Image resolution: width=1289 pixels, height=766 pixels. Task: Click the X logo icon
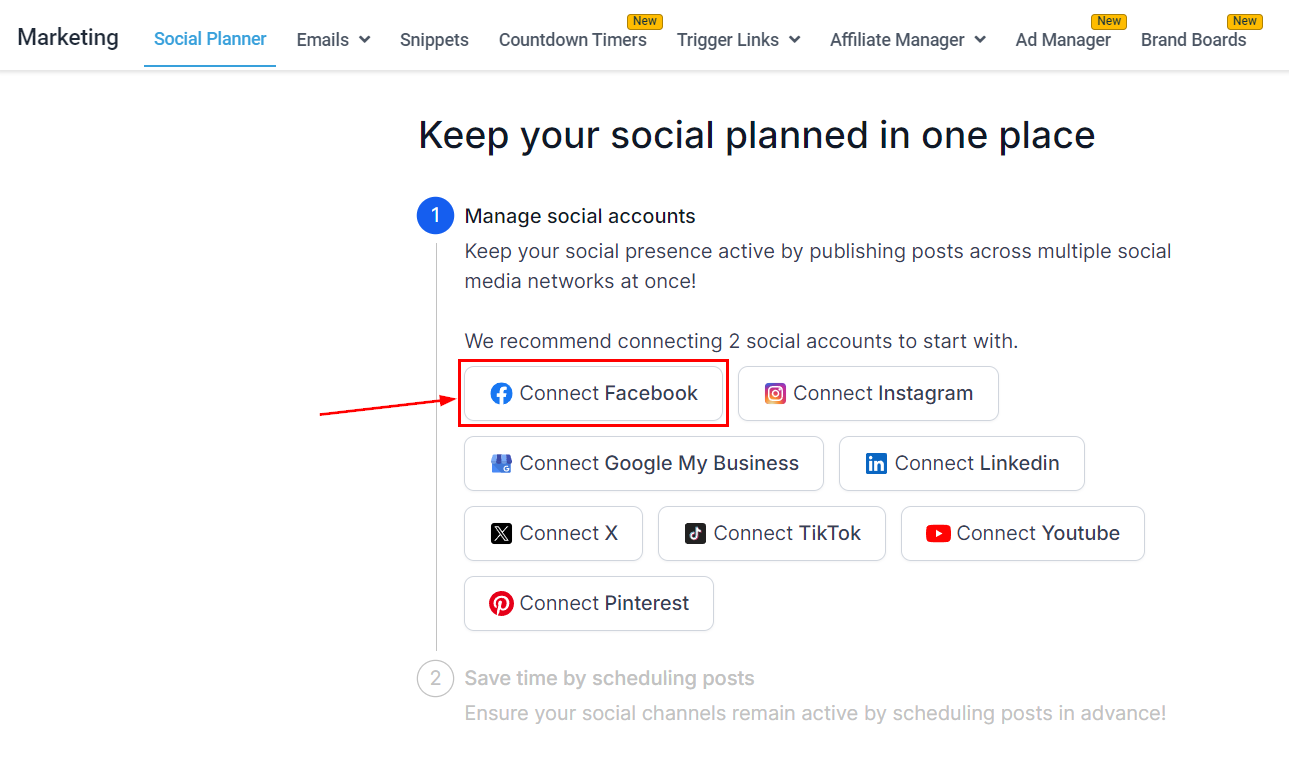[501, 534]
